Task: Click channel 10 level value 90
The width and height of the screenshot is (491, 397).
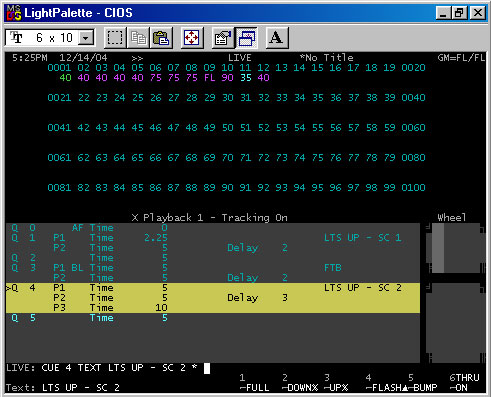Action: (x=227, y=78)
